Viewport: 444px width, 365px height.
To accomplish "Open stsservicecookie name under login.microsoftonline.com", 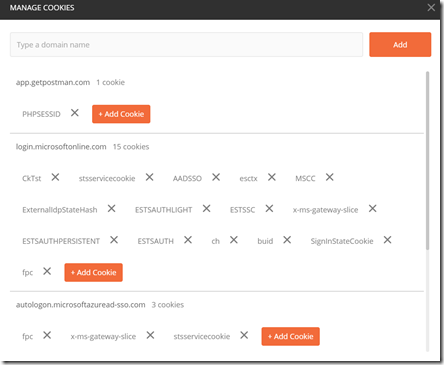I will click(107, 179).
